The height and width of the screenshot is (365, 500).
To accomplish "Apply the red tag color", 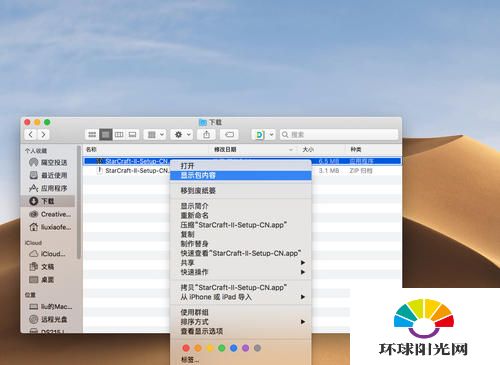I will [186, 348].
